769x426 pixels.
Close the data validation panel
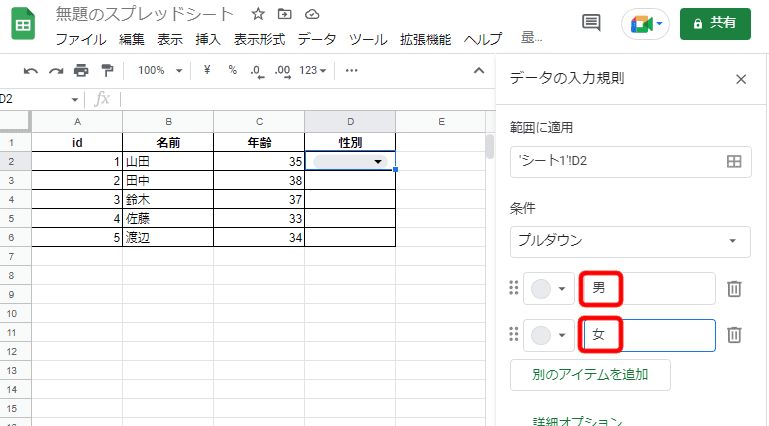(741, 79)
